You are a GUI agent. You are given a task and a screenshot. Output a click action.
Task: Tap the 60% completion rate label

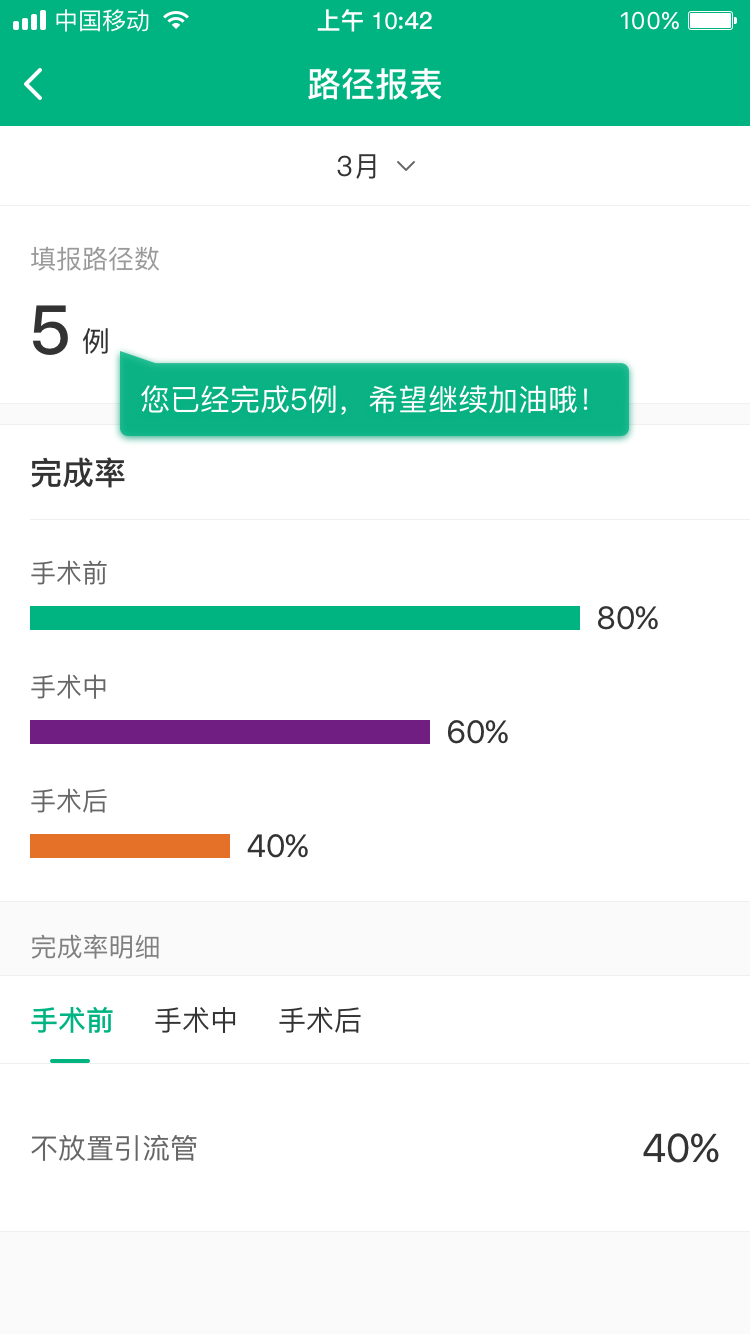[478, 732]
